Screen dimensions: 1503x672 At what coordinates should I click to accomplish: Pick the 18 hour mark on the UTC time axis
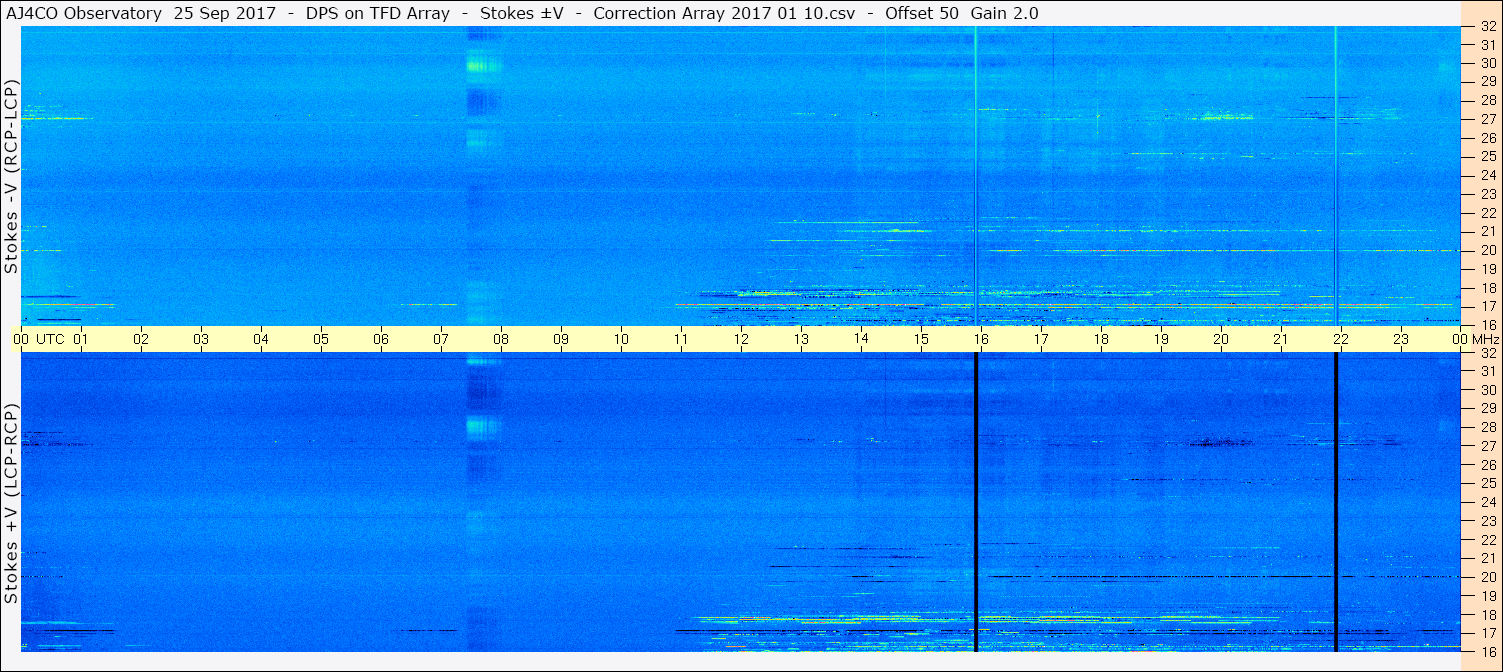1101,339
